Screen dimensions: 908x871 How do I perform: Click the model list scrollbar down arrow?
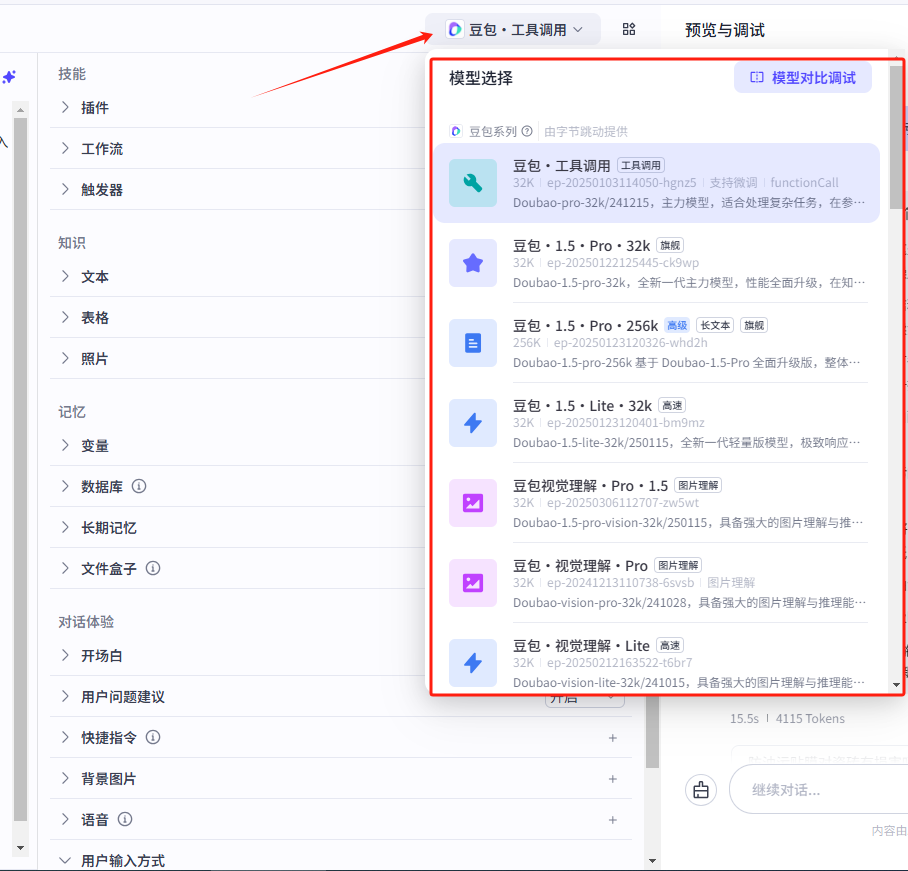pyautogui.click(x=896, y=685)
